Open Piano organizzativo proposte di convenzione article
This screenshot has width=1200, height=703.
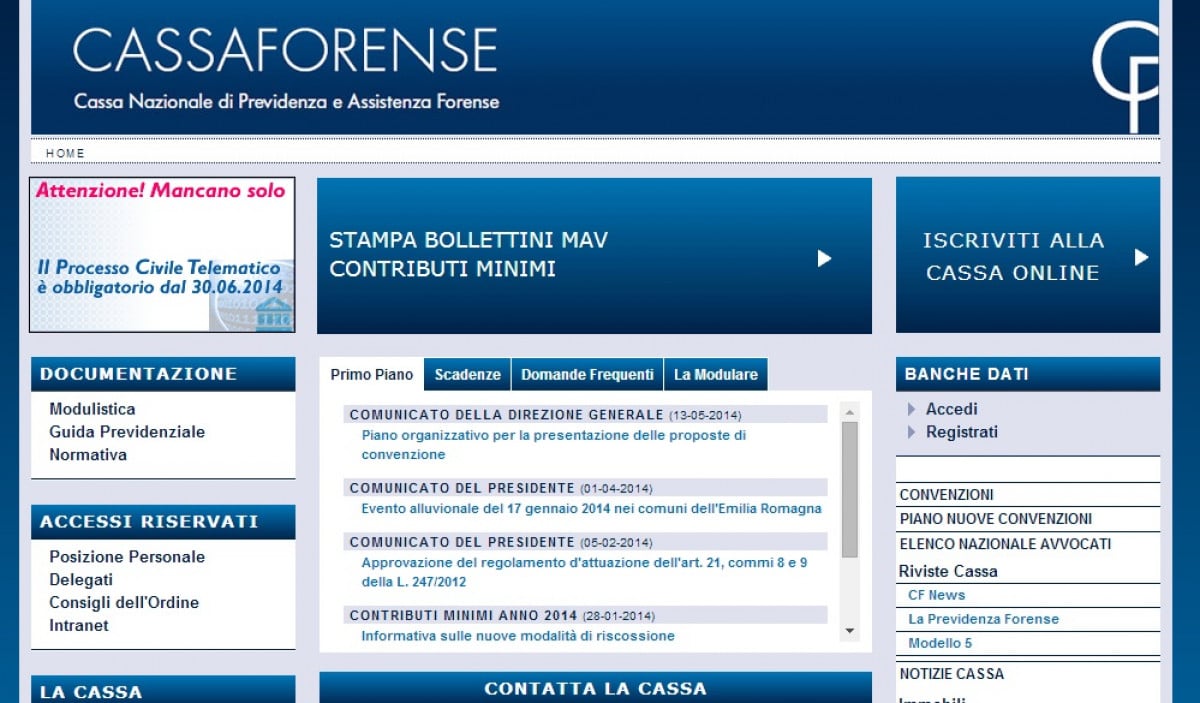coord(554,445)
